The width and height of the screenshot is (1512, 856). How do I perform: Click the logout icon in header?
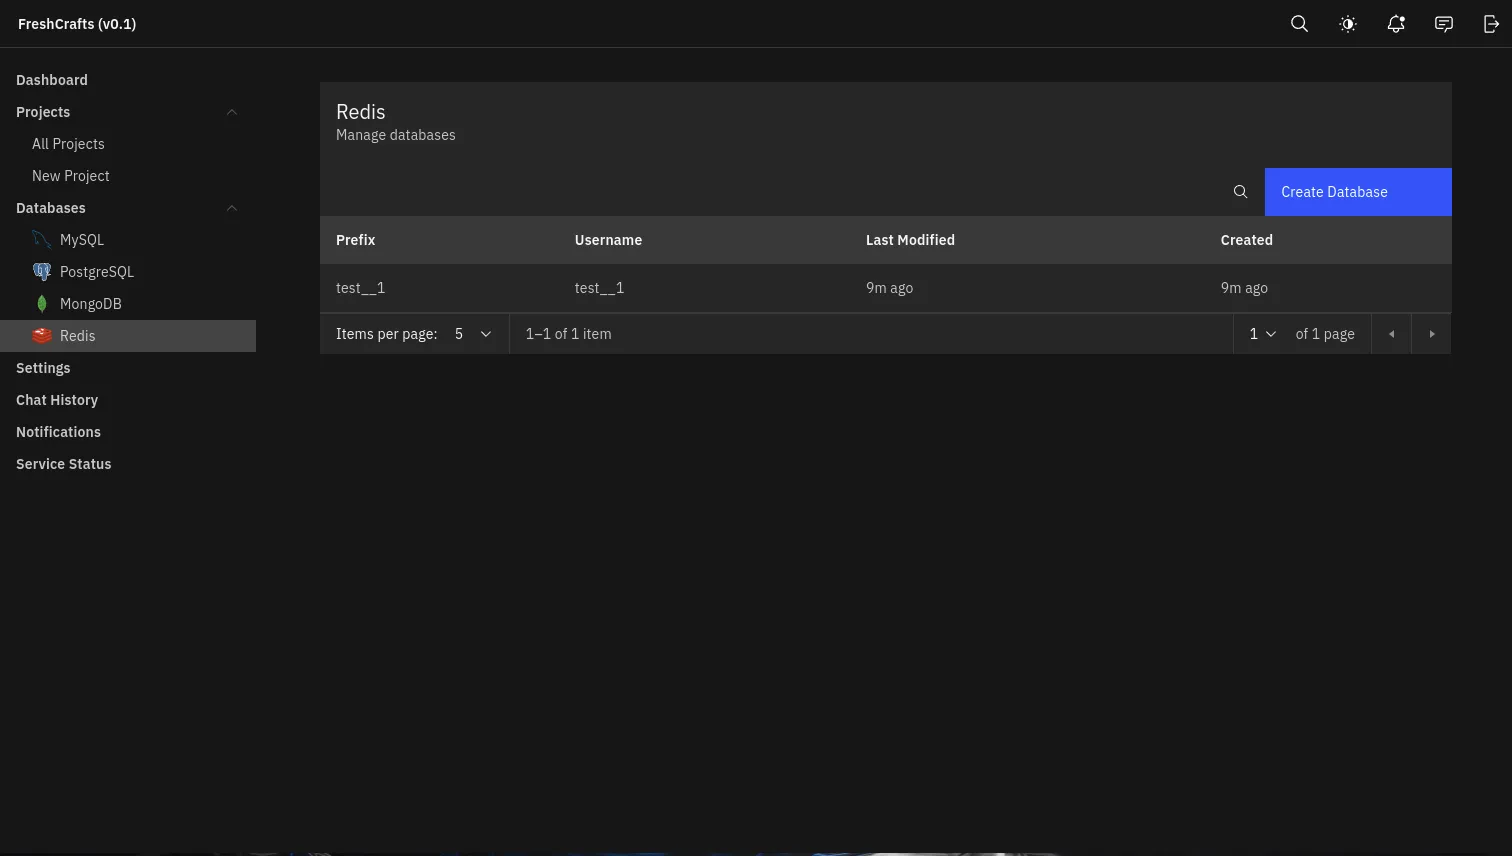click(1491, 24)
